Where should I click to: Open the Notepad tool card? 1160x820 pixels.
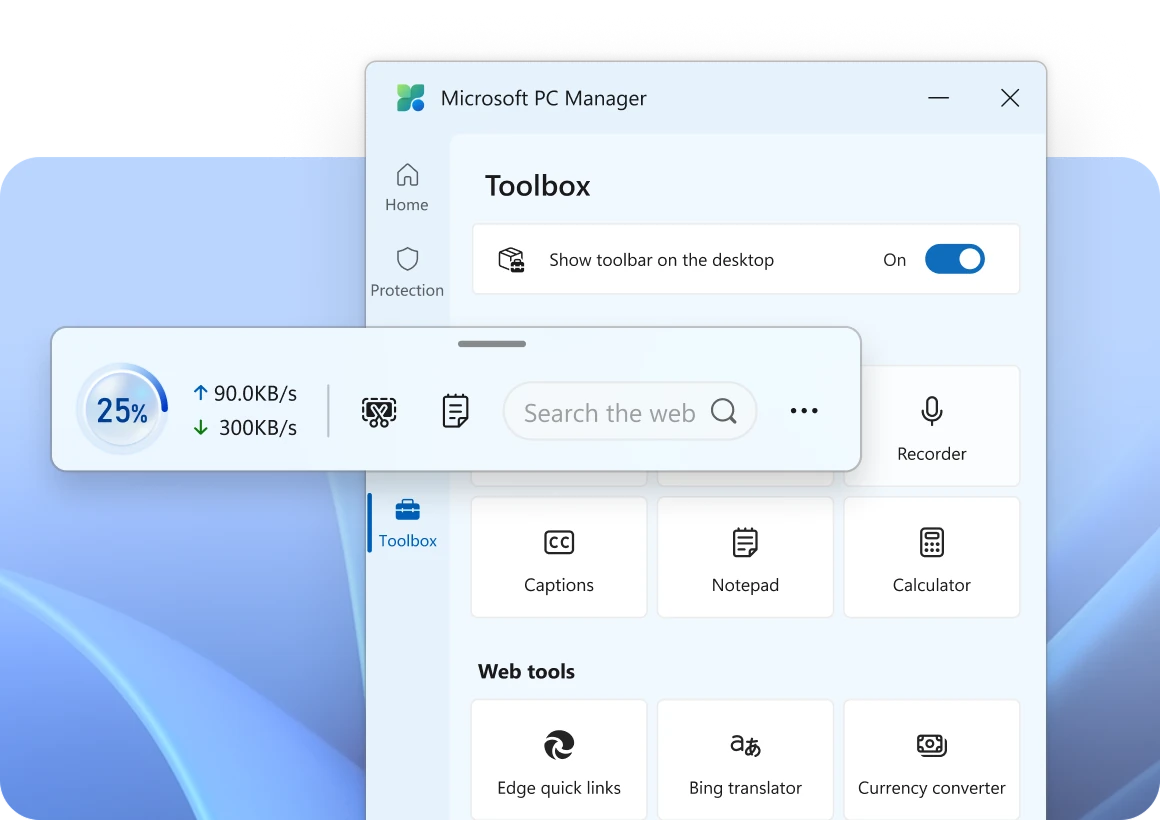pyautogui.click(x=745, y=557)
